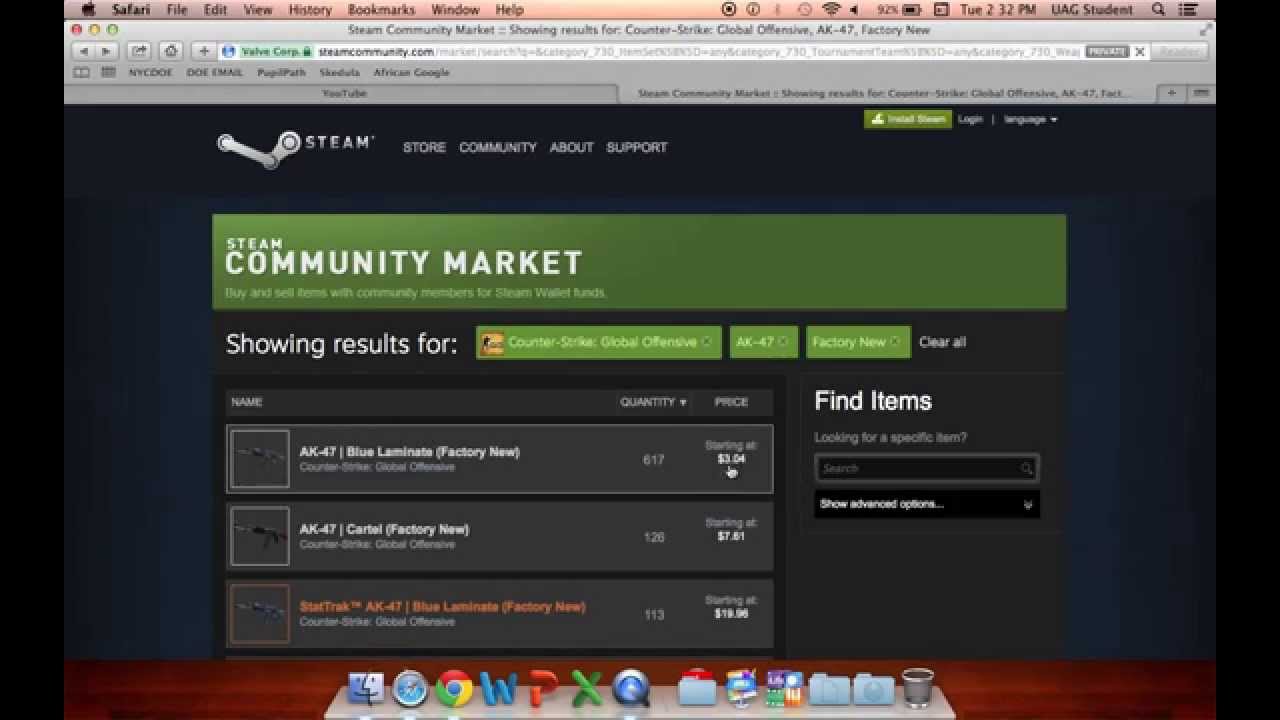The width and height of the screenshot is (1280, 720).
Task: Click the Install Steam button
Action: coord(908,119)
